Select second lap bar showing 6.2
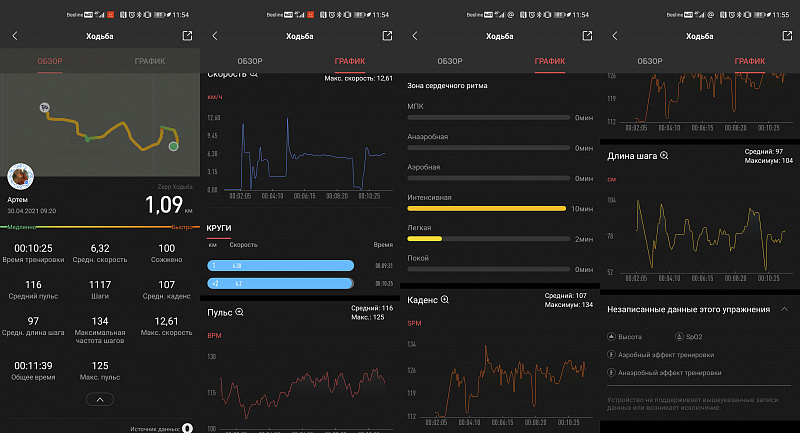800x433 pixels. [280, 283]
